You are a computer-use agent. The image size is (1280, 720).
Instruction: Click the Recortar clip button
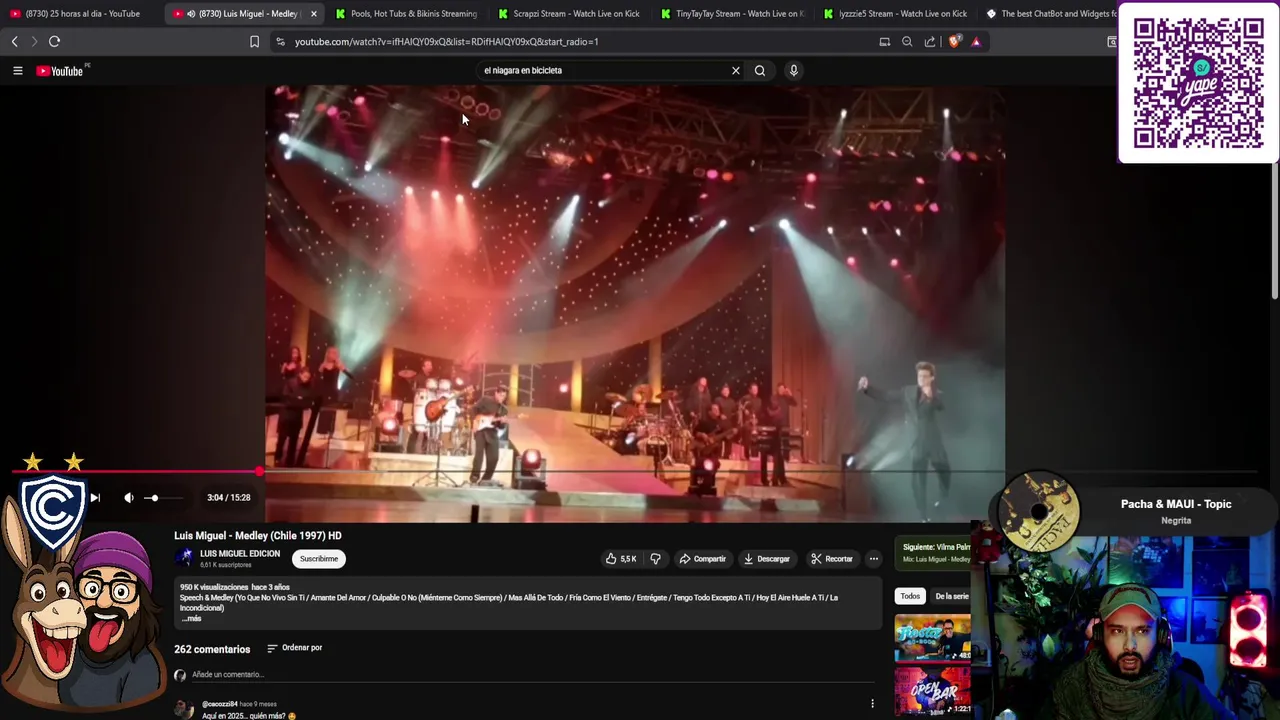point(832,559)
